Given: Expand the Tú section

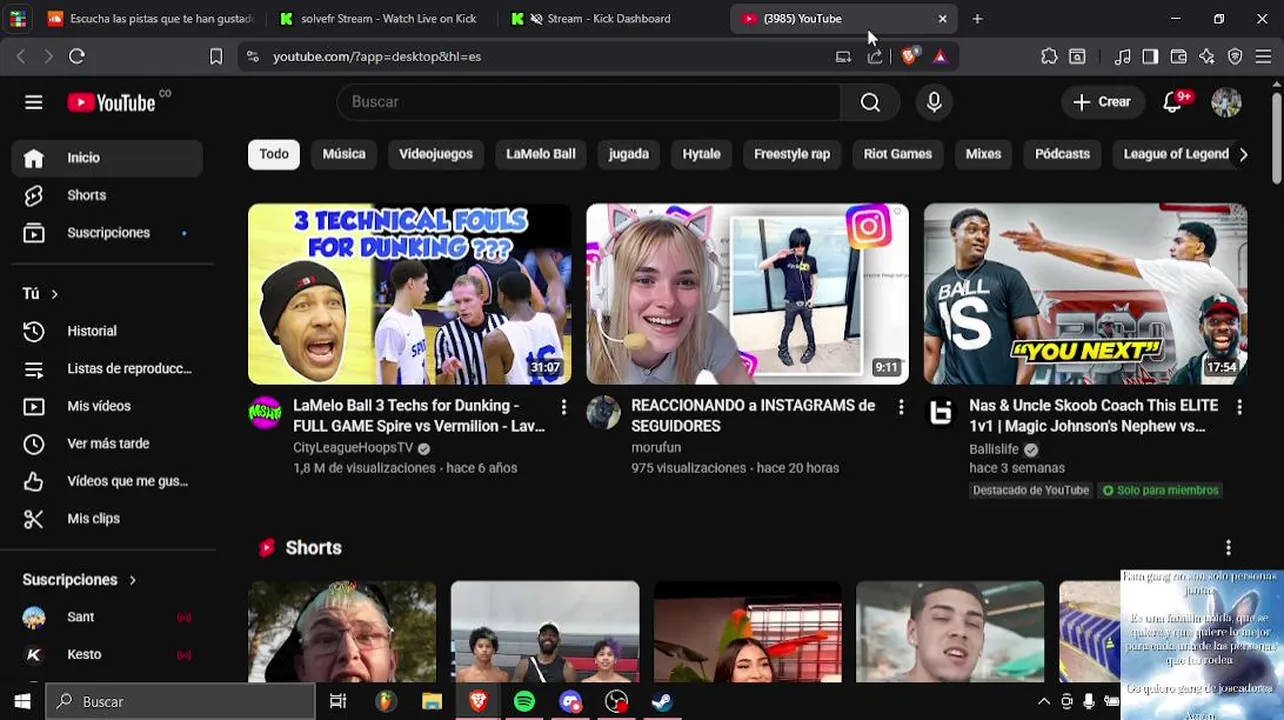Looking at the screenshot, I should pos(41,294).
